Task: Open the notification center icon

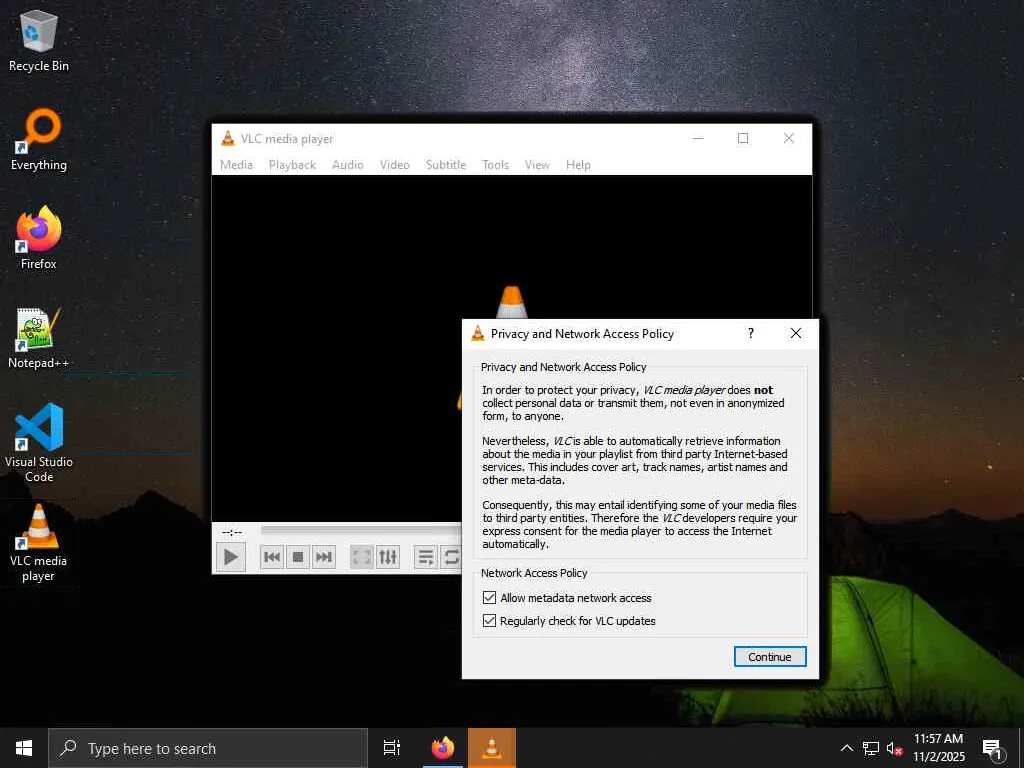Action: [993, 748]
